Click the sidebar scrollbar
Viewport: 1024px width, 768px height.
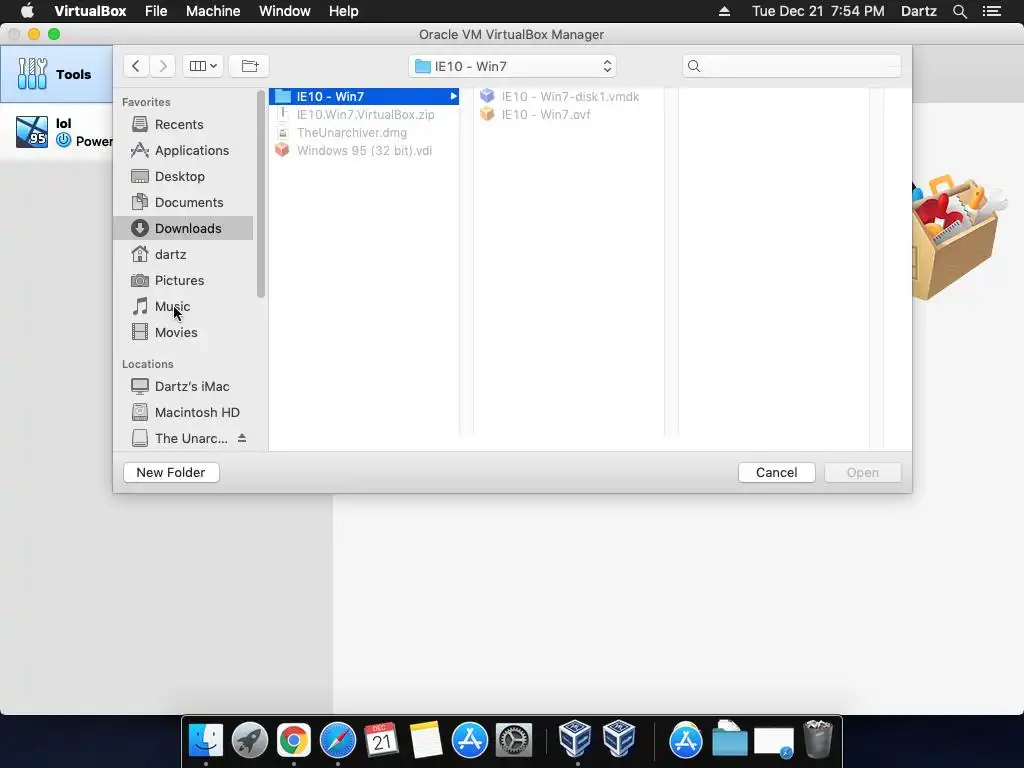(261, 194)
